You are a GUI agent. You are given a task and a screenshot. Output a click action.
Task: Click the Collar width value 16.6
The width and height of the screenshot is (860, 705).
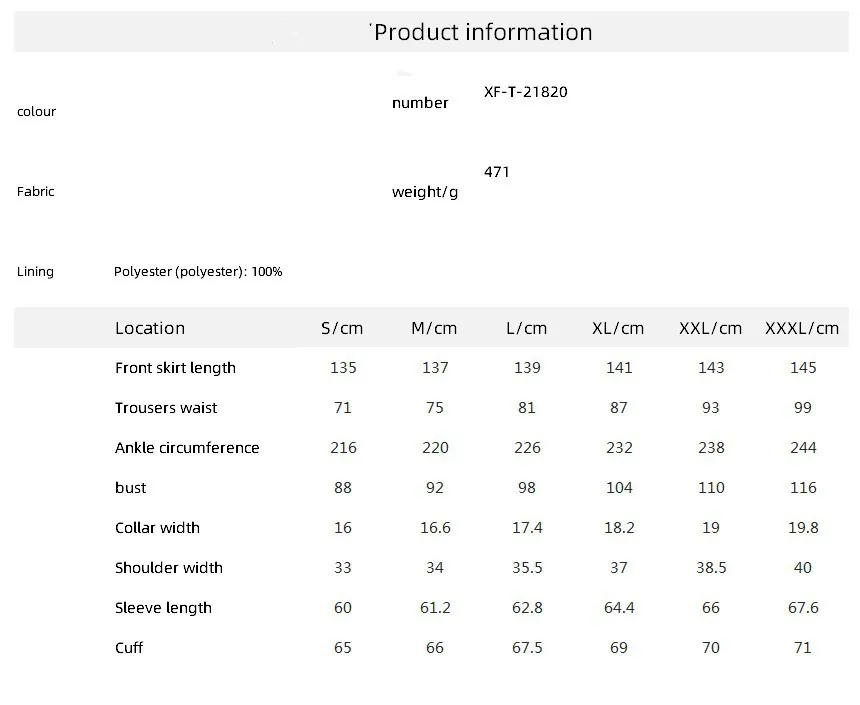435,527
